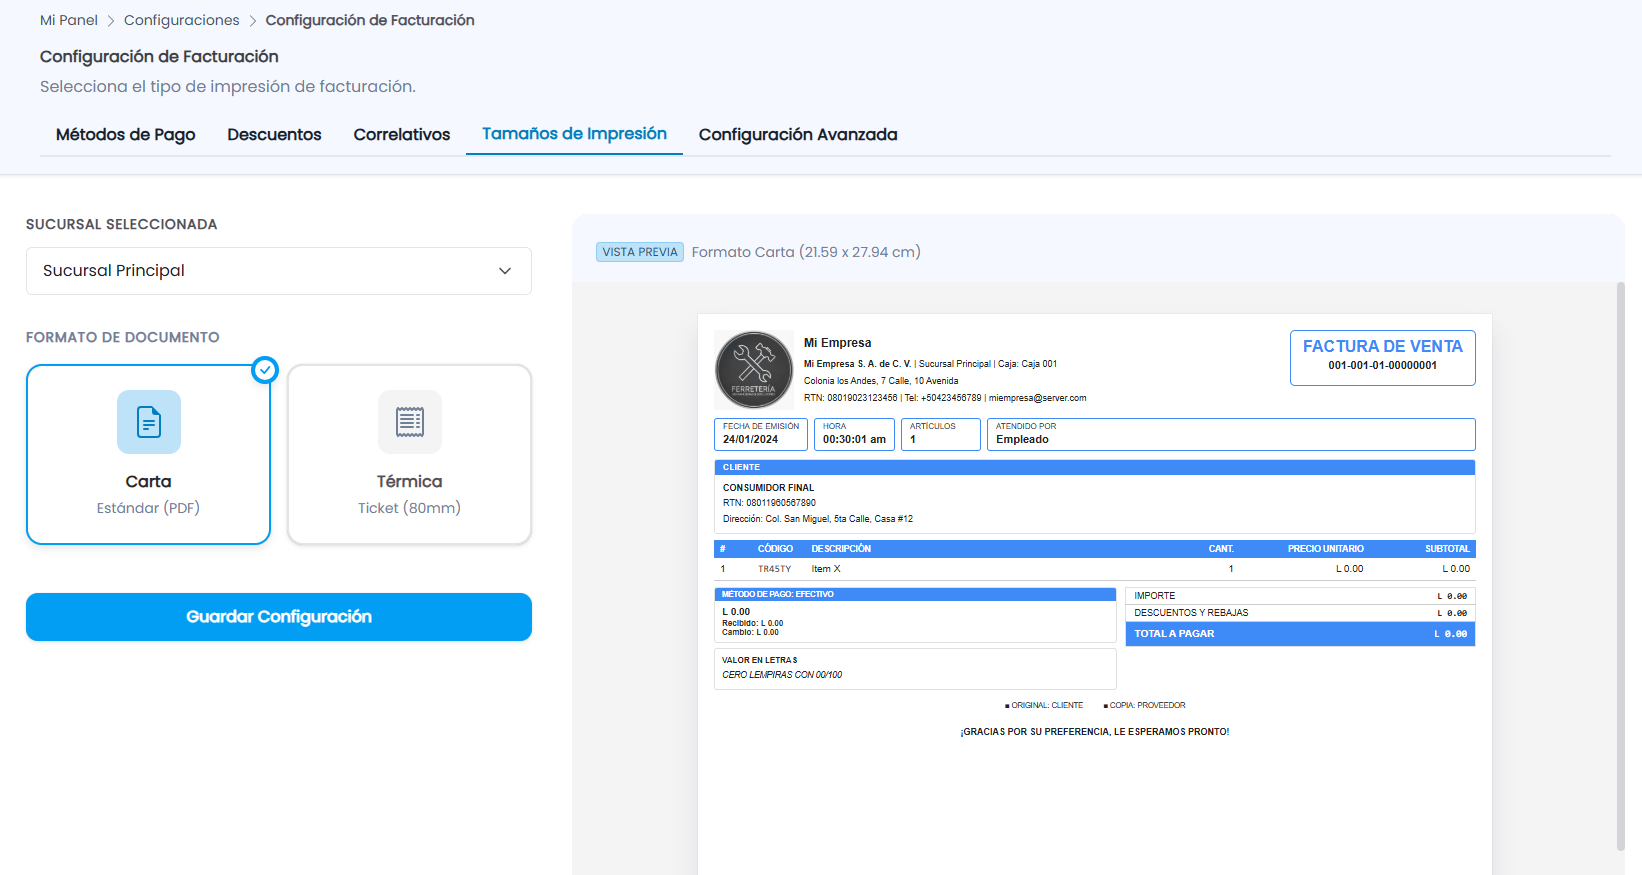Click the Ferretería company logo in preview

tap(754, 370)
